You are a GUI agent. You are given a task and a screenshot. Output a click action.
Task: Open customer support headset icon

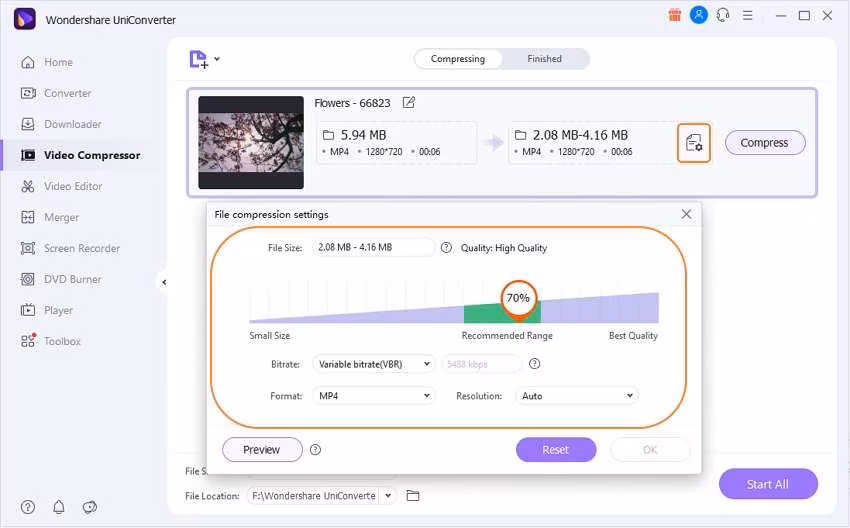coord(723,15)
